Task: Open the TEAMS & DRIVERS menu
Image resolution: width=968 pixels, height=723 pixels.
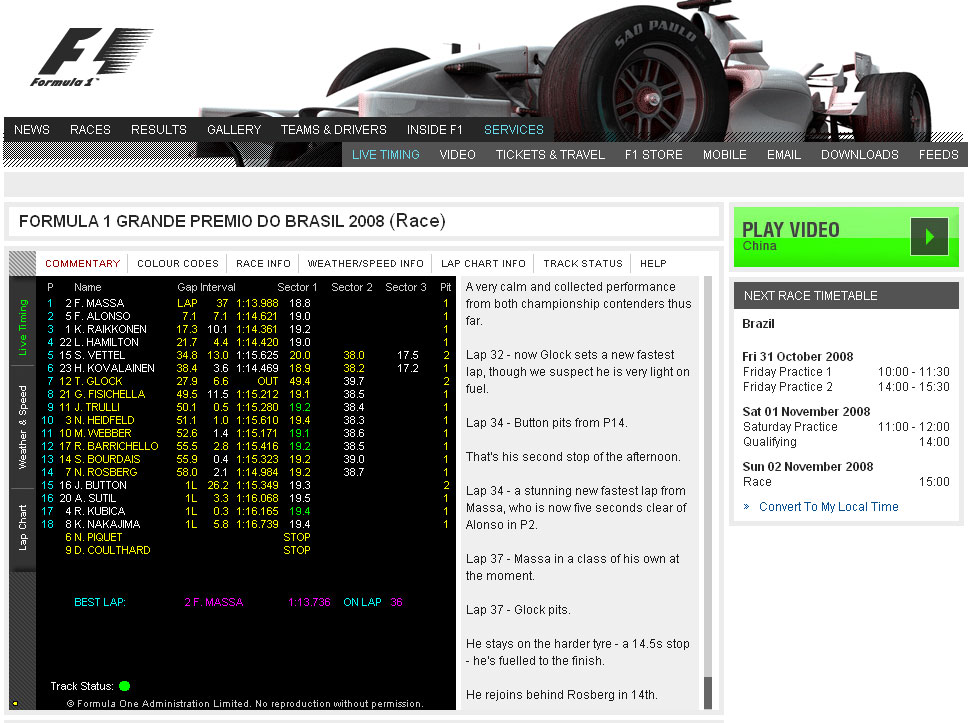Action: (333, 130)
